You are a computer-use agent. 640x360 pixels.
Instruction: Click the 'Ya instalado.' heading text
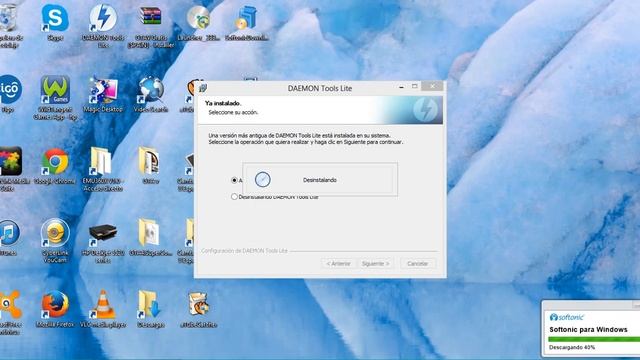click(223, 103)
